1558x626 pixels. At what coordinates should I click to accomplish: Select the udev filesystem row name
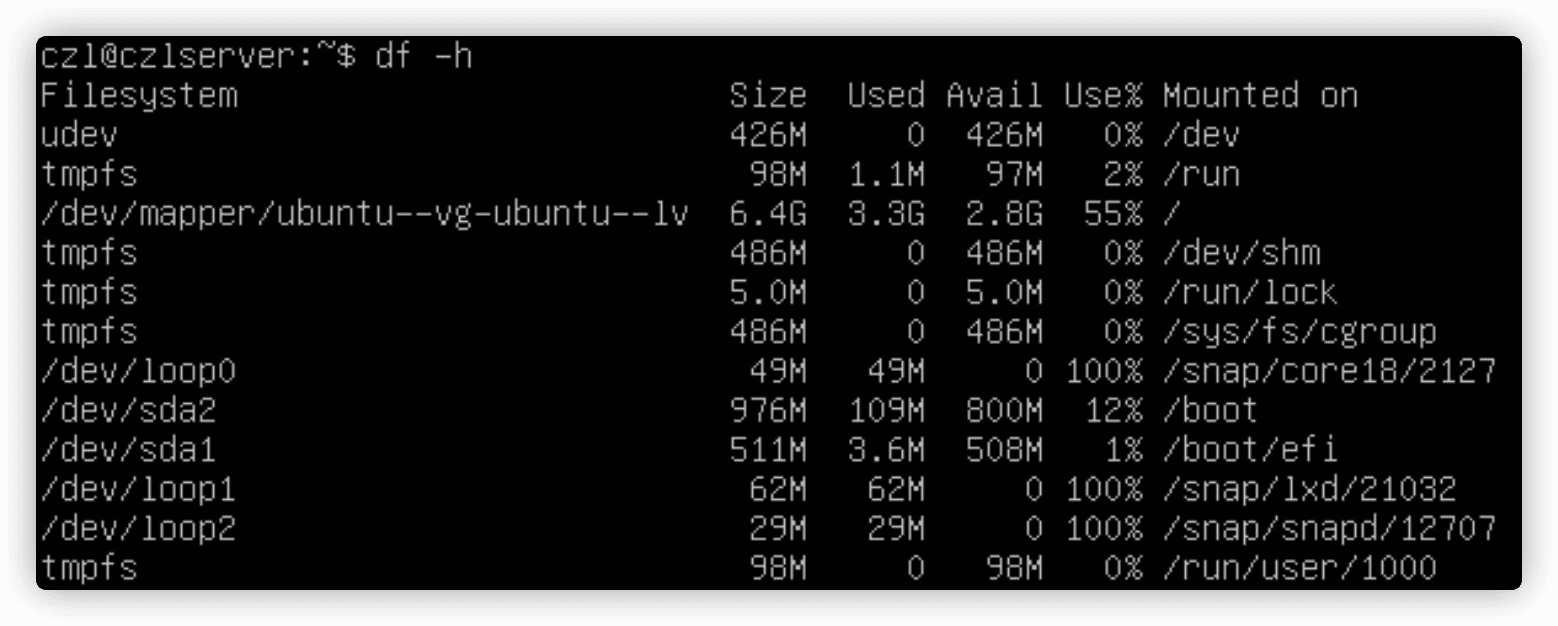coord(79,135)
